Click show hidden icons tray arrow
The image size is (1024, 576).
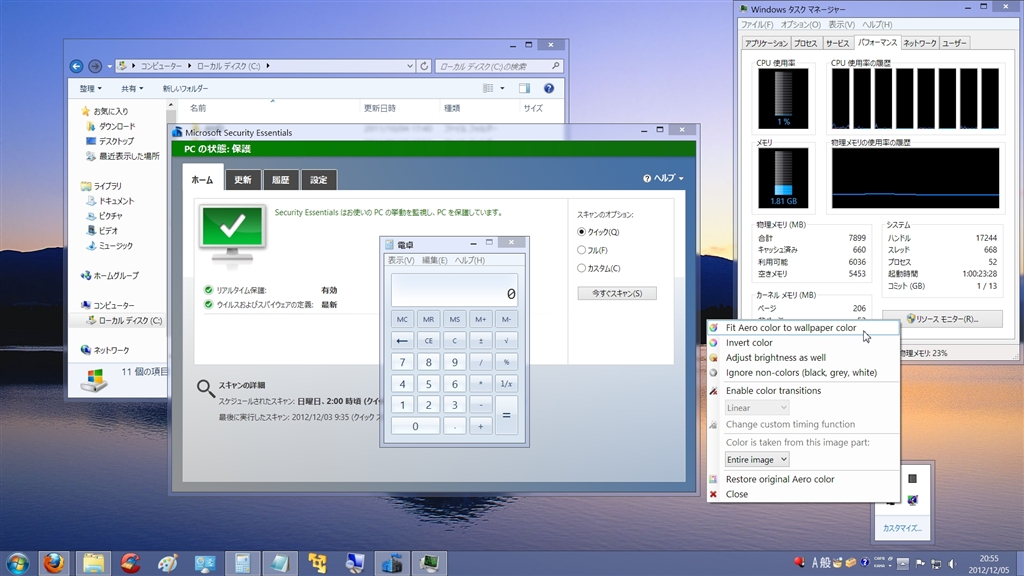(903, 563)
